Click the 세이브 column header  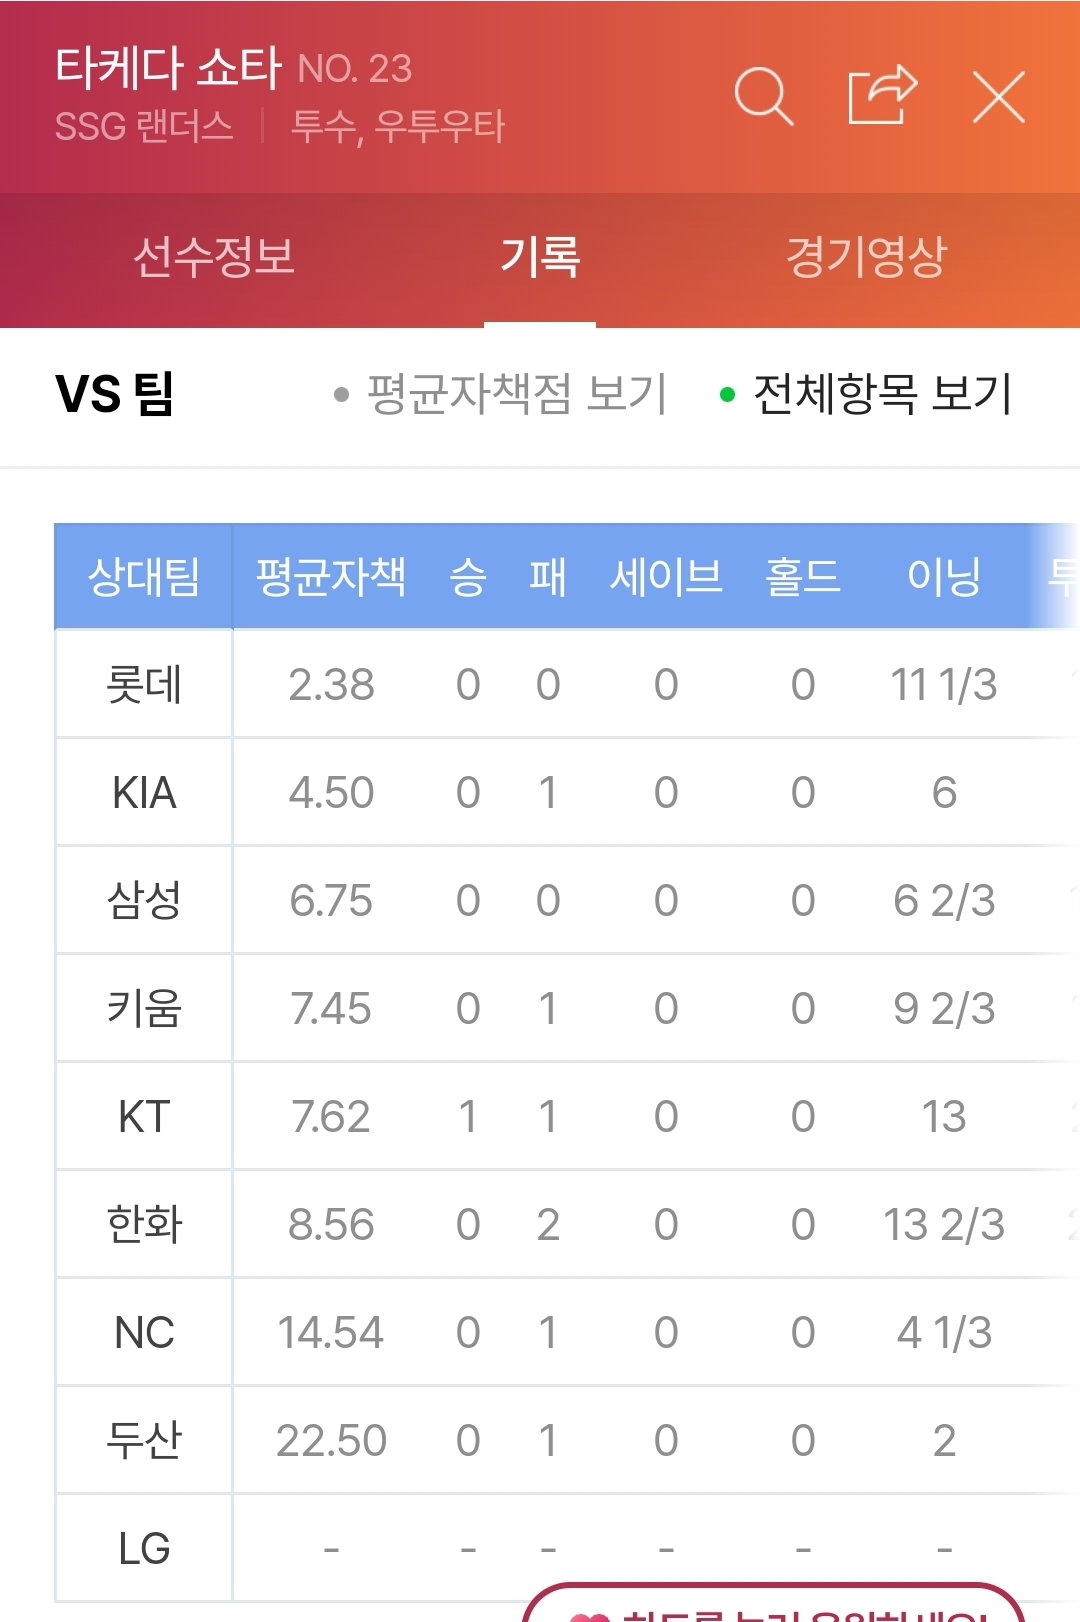tap(666, 577)
